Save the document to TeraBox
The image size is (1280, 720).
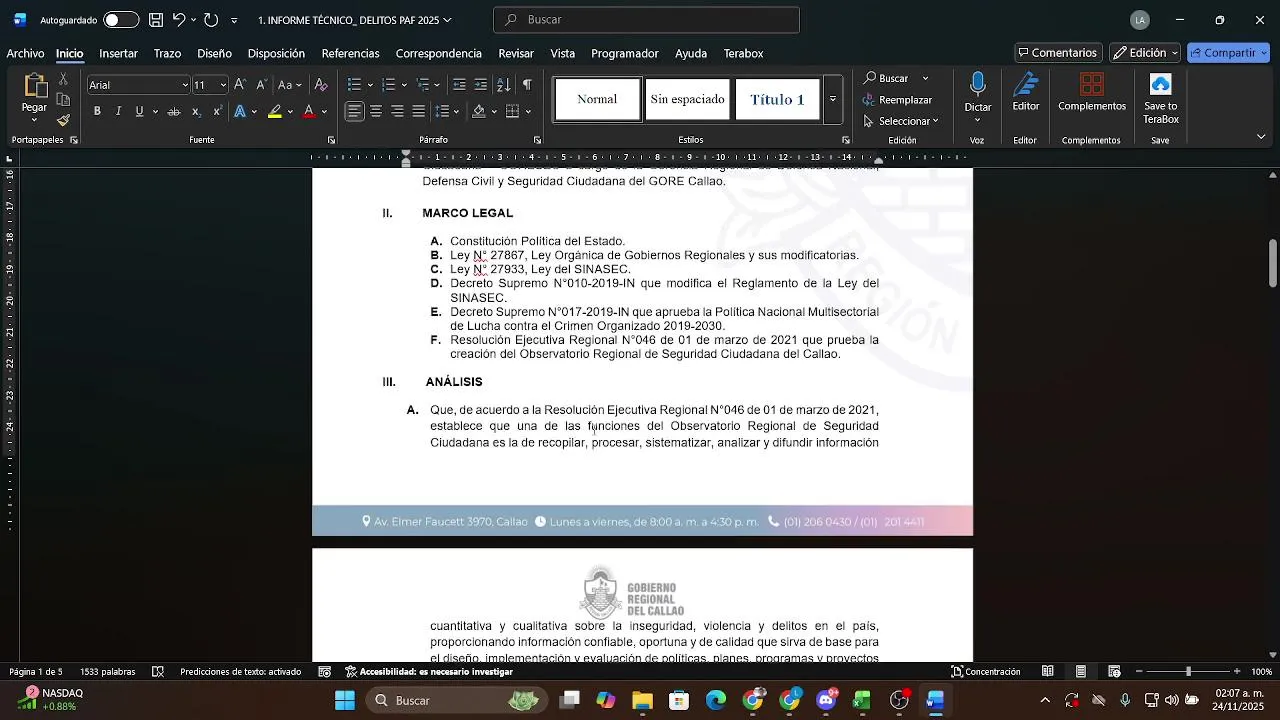coord(1161,98)
